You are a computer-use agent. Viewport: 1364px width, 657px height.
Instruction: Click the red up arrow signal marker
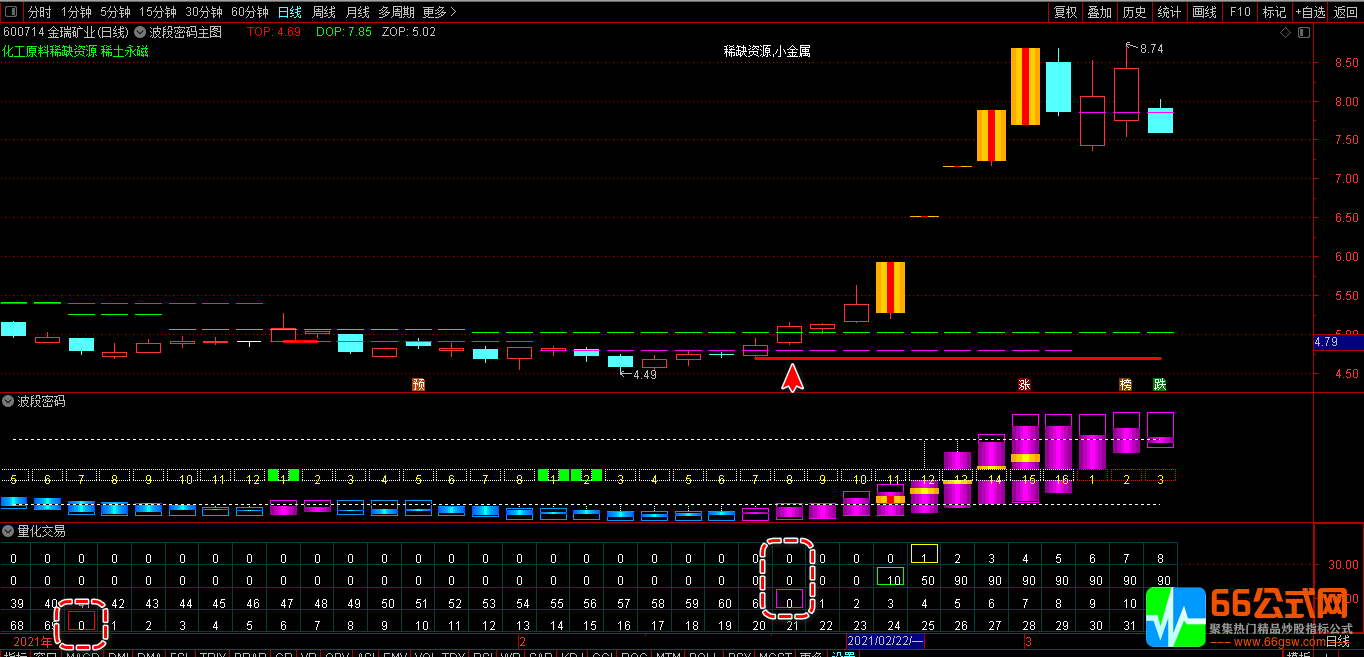792,377
